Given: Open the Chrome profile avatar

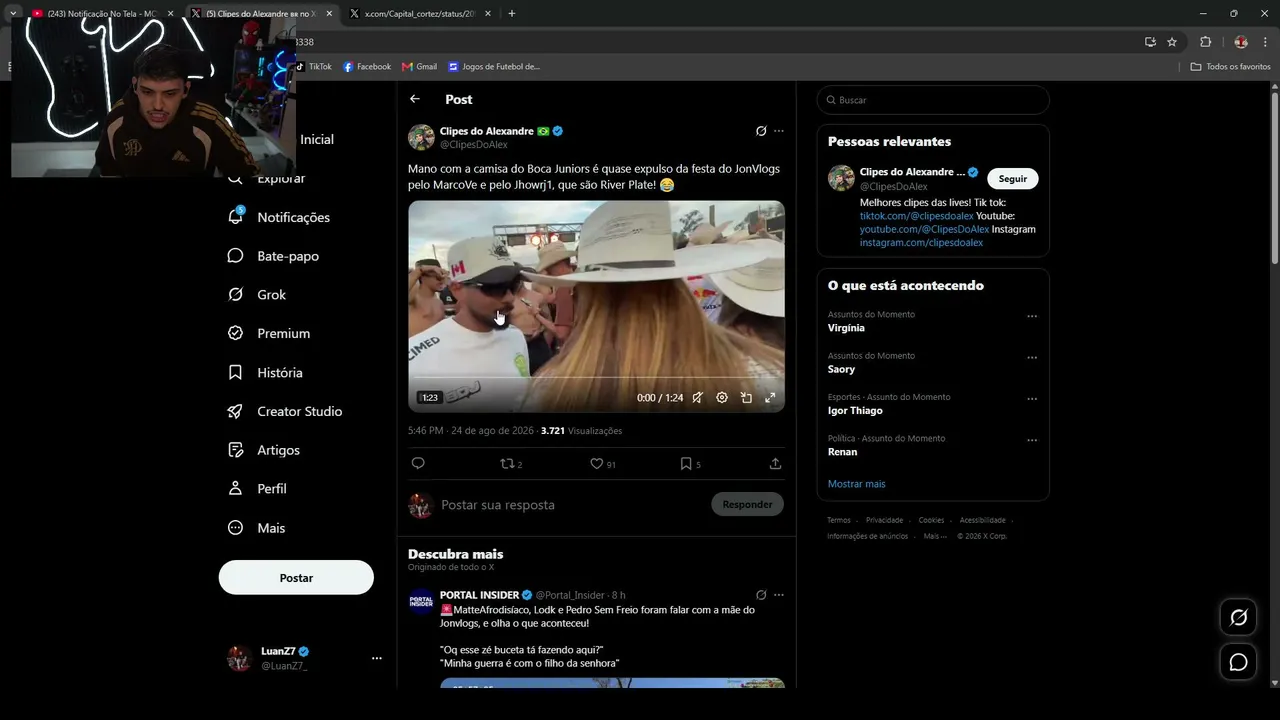Looking at the screenshot, I should coord(1241,42).
